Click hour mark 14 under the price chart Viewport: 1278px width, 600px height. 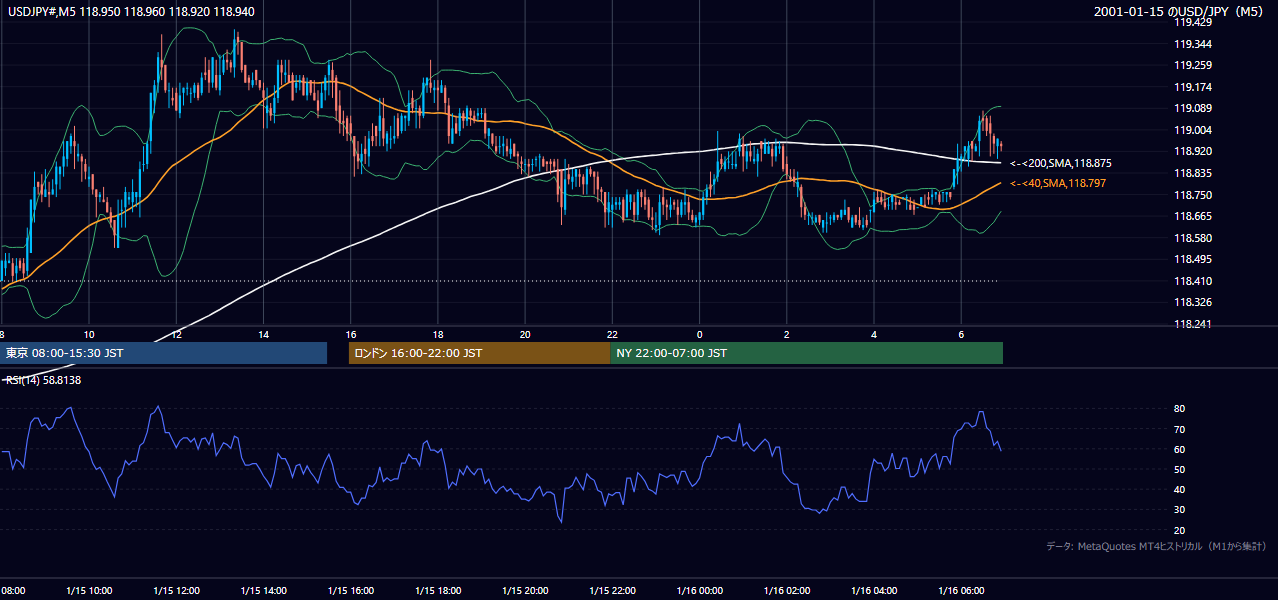(264, 334)
